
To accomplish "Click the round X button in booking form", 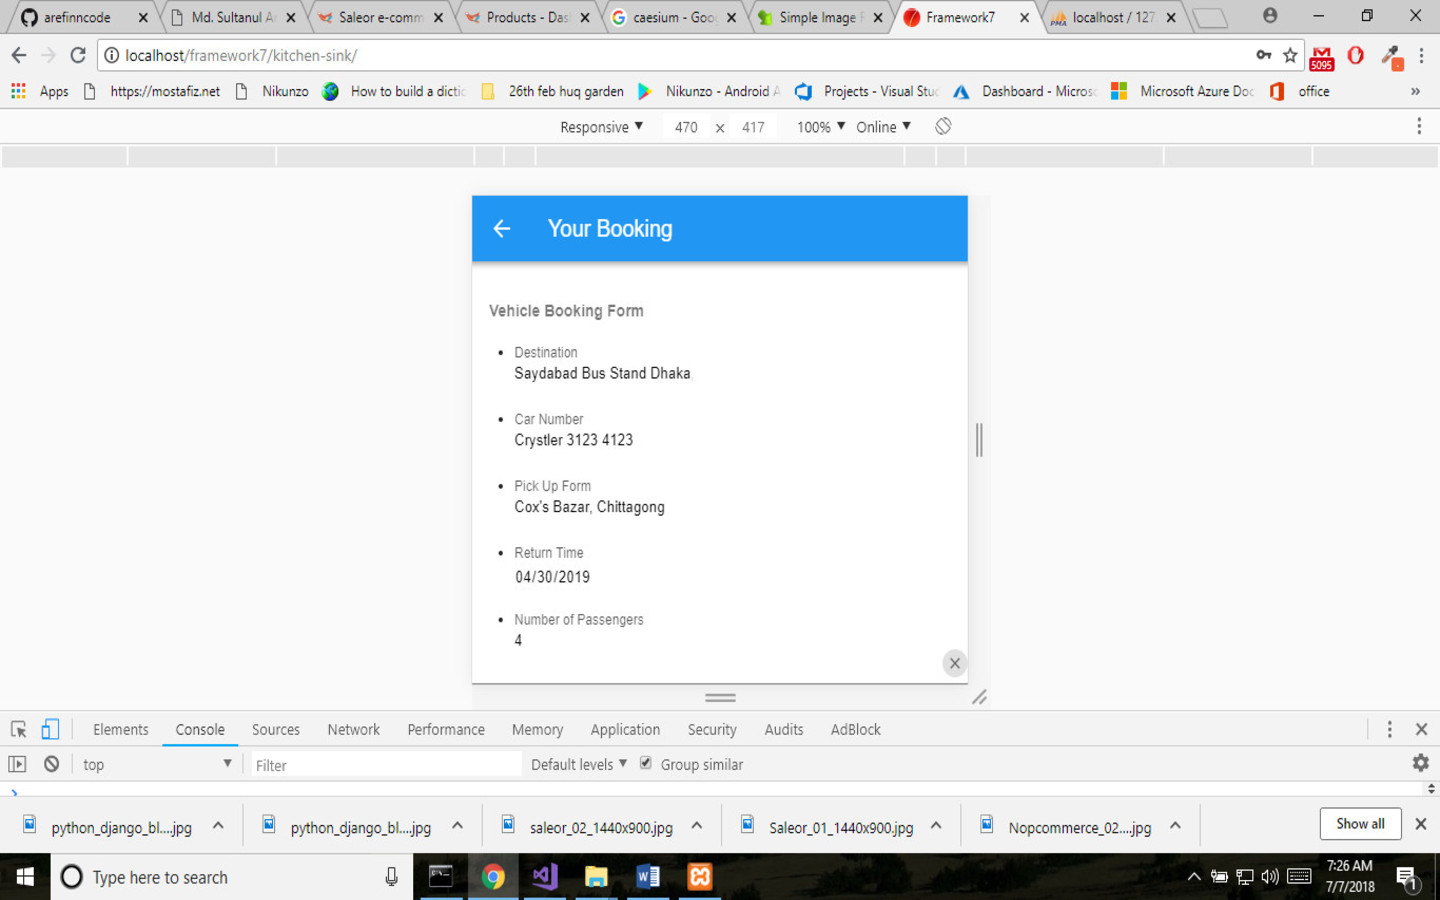I will [954, 663].
